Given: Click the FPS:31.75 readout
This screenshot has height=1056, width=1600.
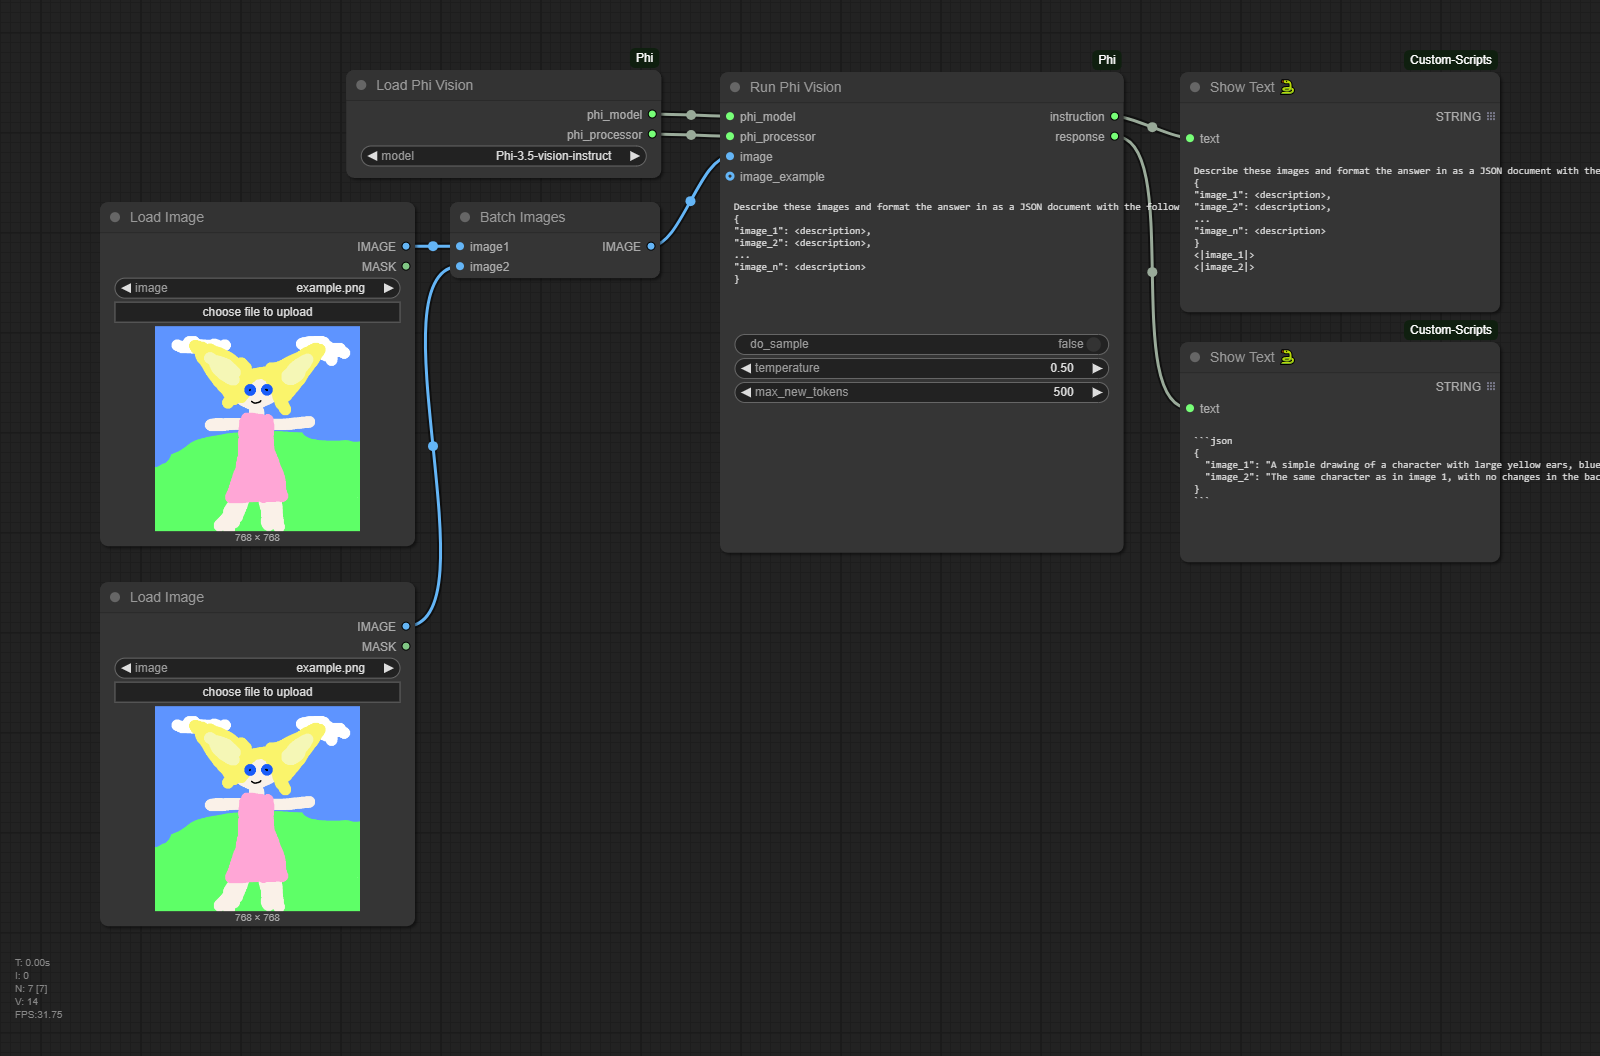Looking at the screenshot, I should [38, 1014].
